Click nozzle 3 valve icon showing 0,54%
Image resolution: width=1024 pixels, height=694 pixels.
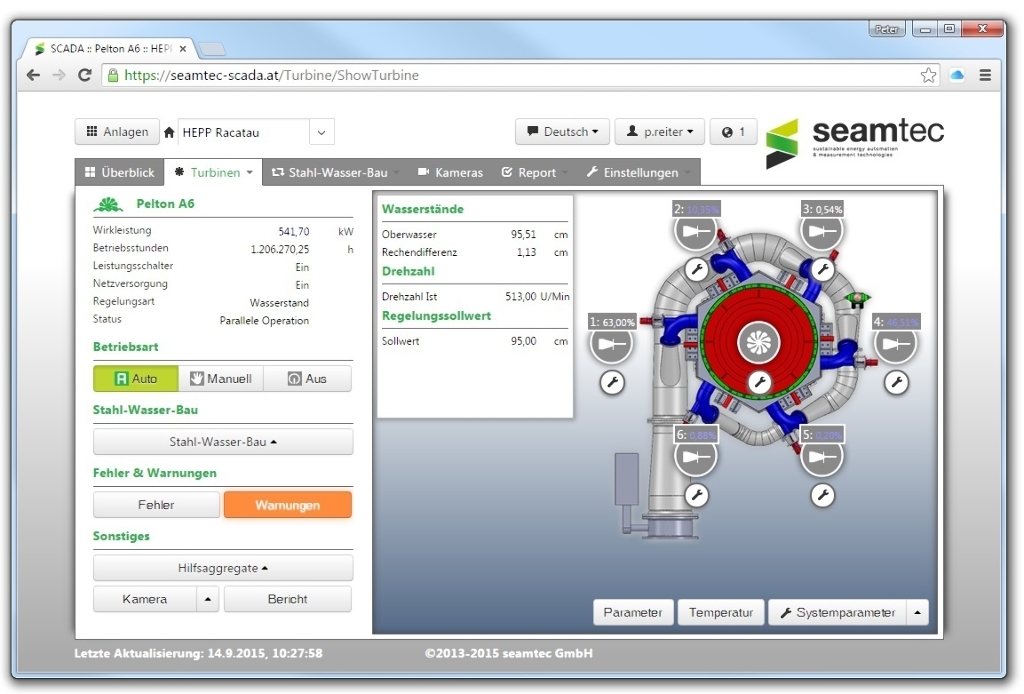822,232
